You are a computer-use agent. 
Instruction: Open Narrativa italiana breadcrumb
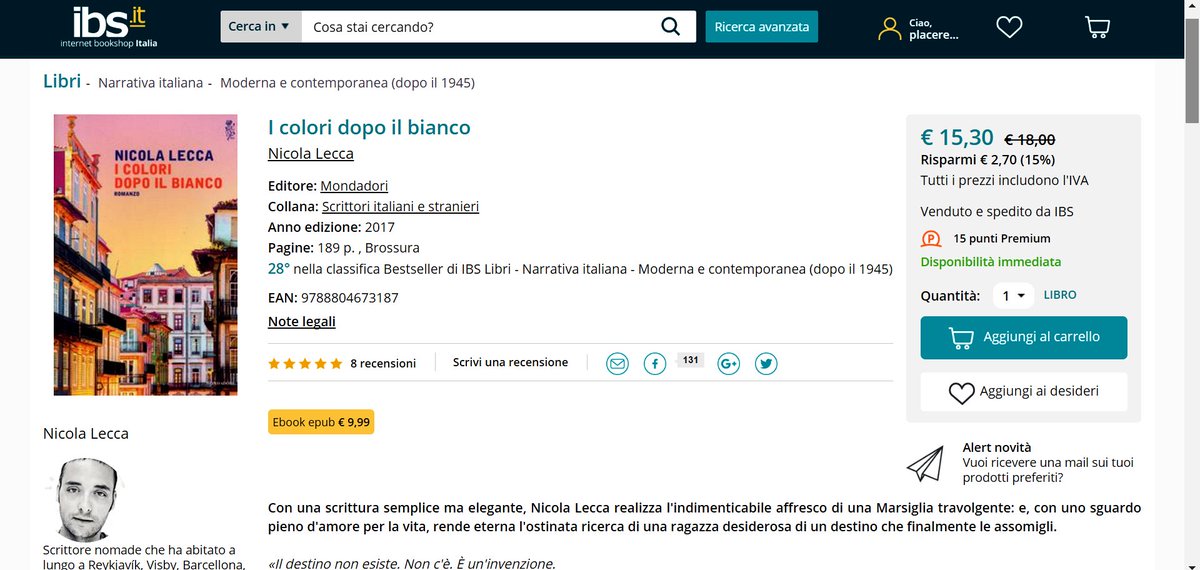pos(150,82)
